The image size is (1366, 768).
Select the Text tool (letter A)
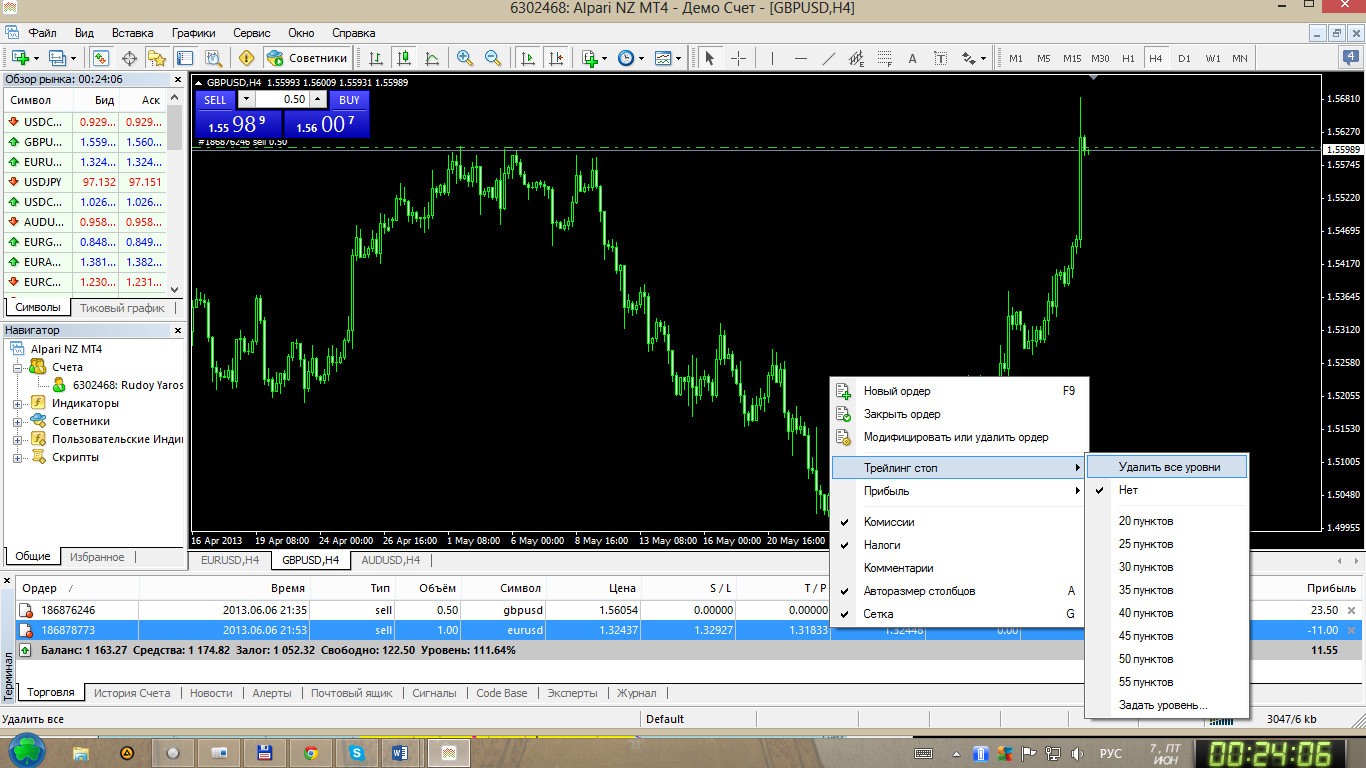pos(912,58)
